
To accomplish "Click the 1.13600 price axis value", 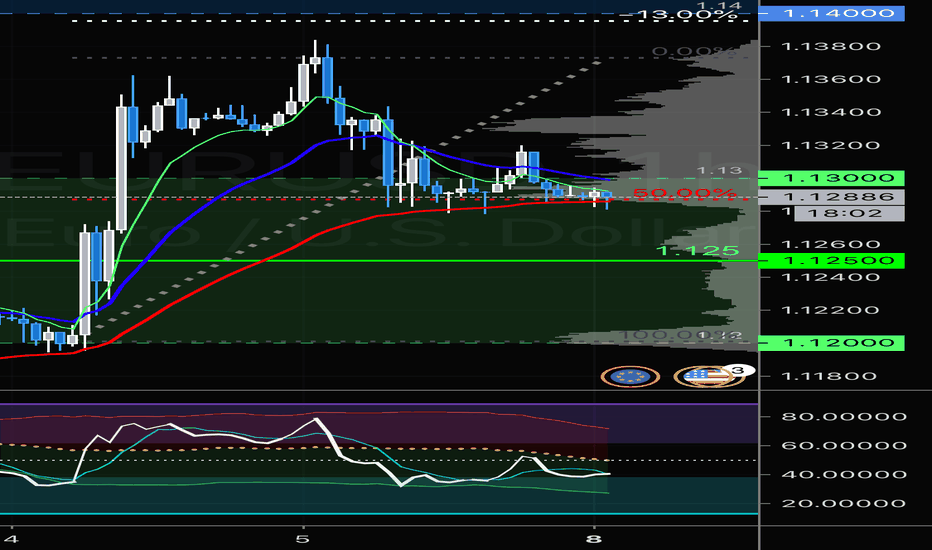I will click(830, 79).
